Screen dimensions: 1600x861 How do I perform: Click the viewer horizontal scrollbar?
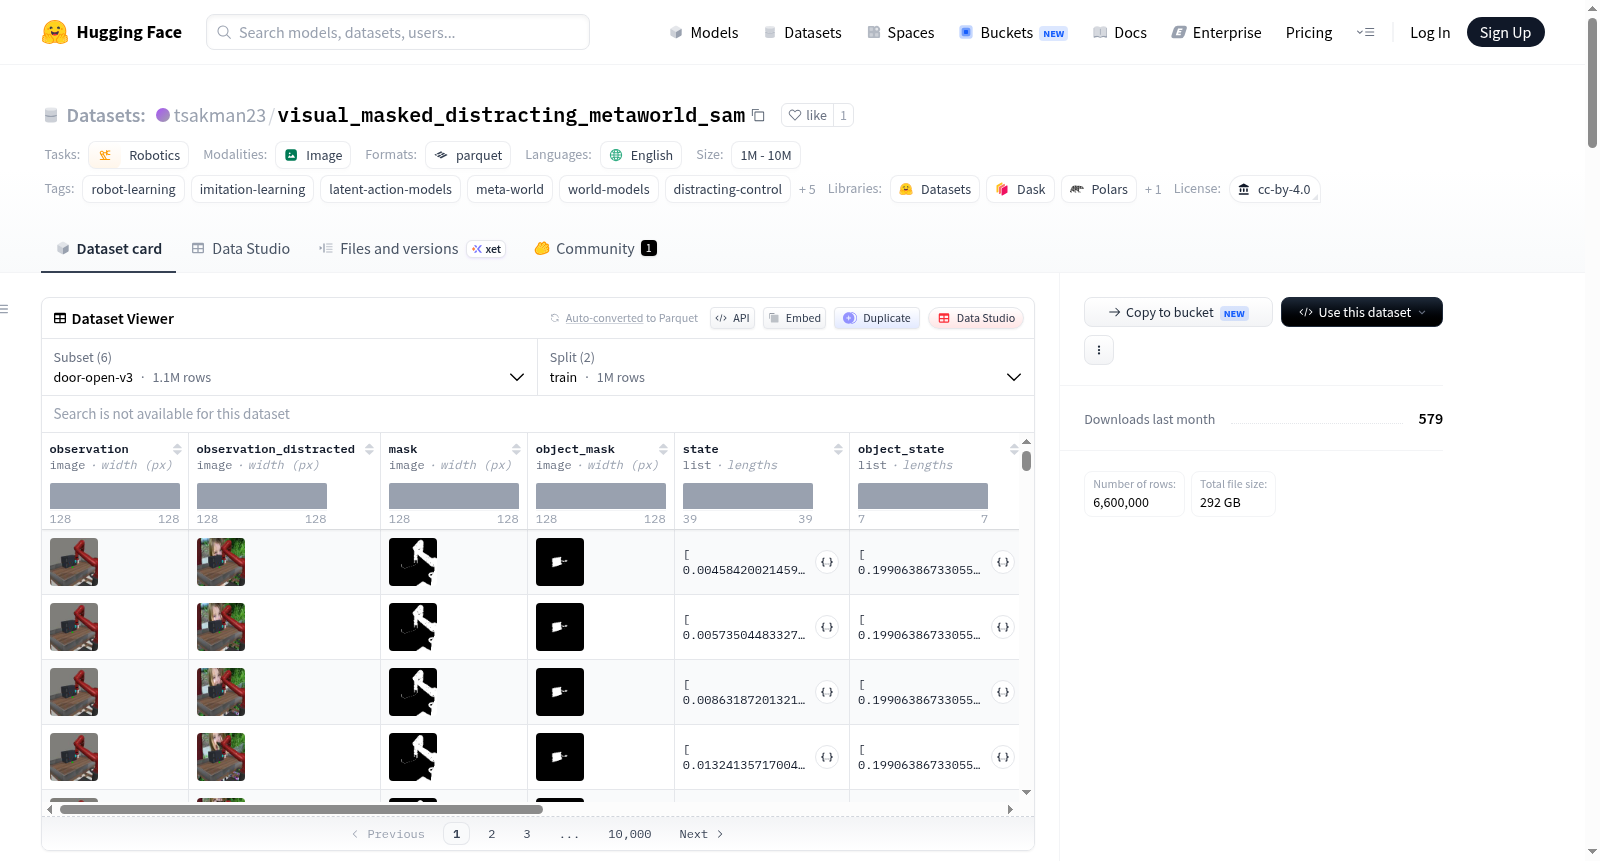coord(301,809)
